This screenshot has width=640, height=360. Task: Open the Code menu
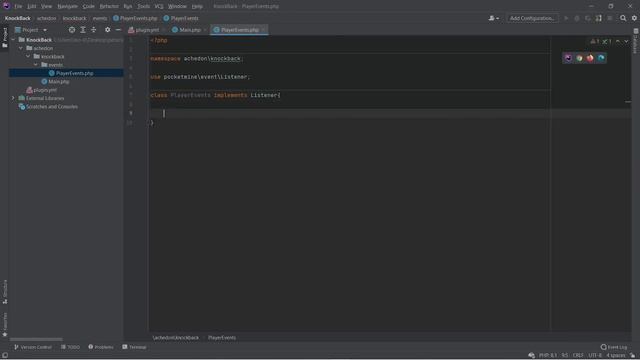point(89,6)
